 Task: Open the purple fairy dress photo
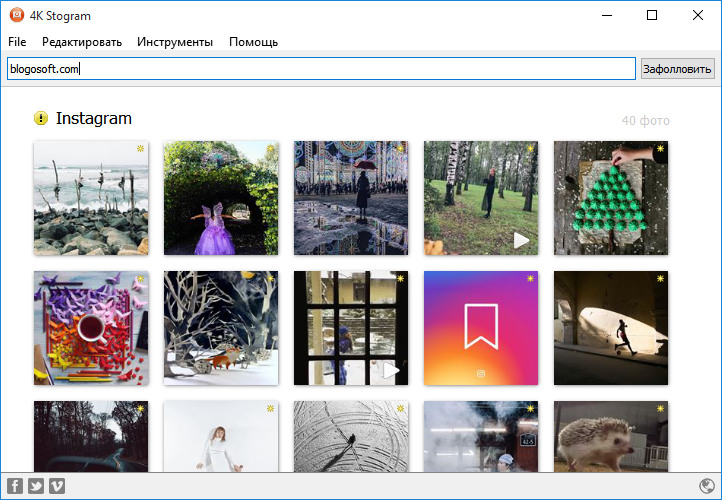[x=221, y=198]
